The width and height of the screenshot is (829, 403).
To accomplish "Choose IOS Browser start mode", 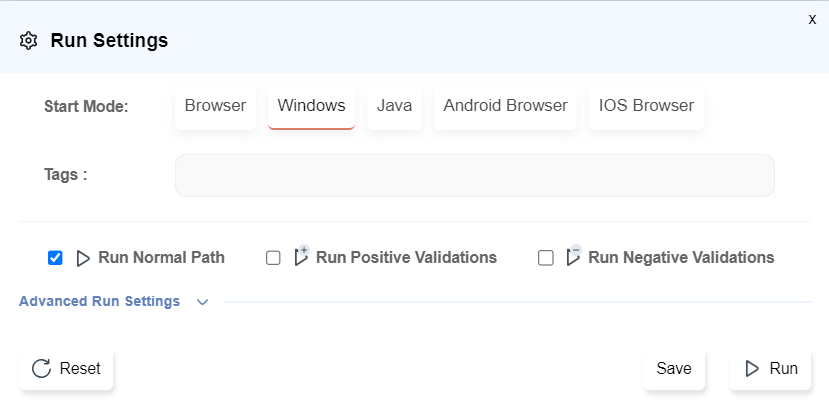I will pyautogui.click(x=646, y=106).
